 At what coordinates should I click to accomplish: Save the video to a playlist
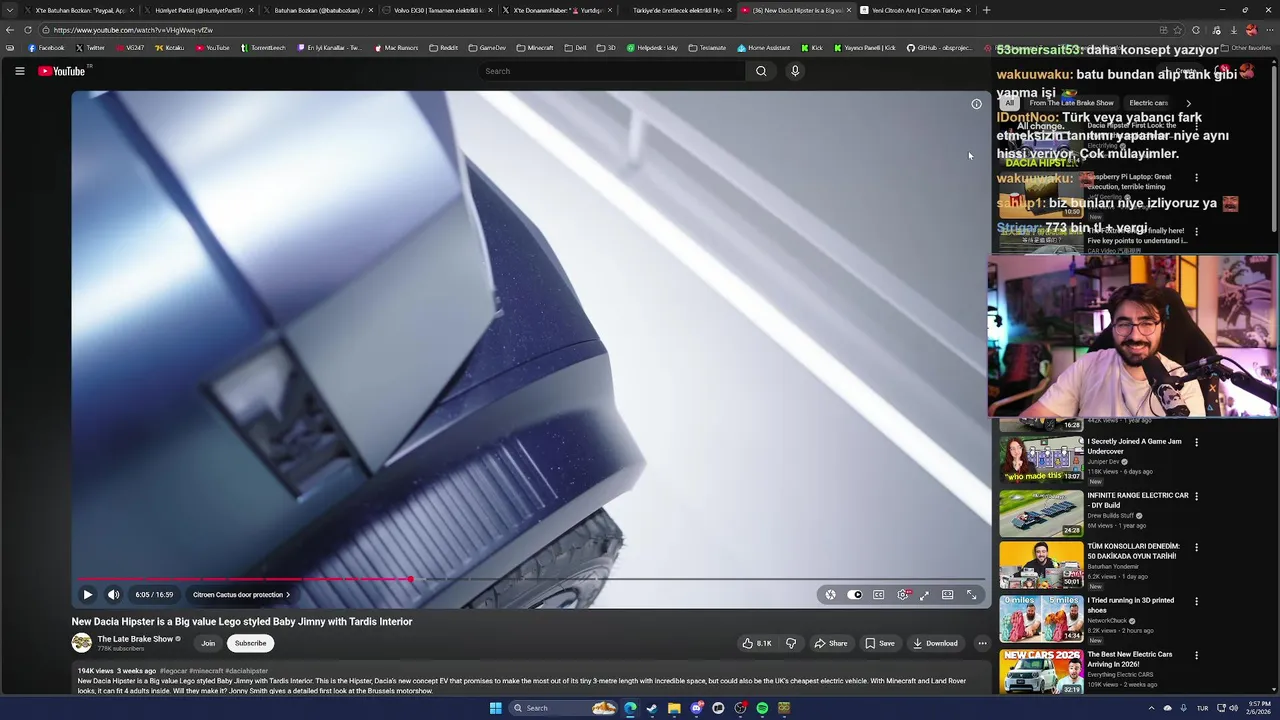coord(880,643)
